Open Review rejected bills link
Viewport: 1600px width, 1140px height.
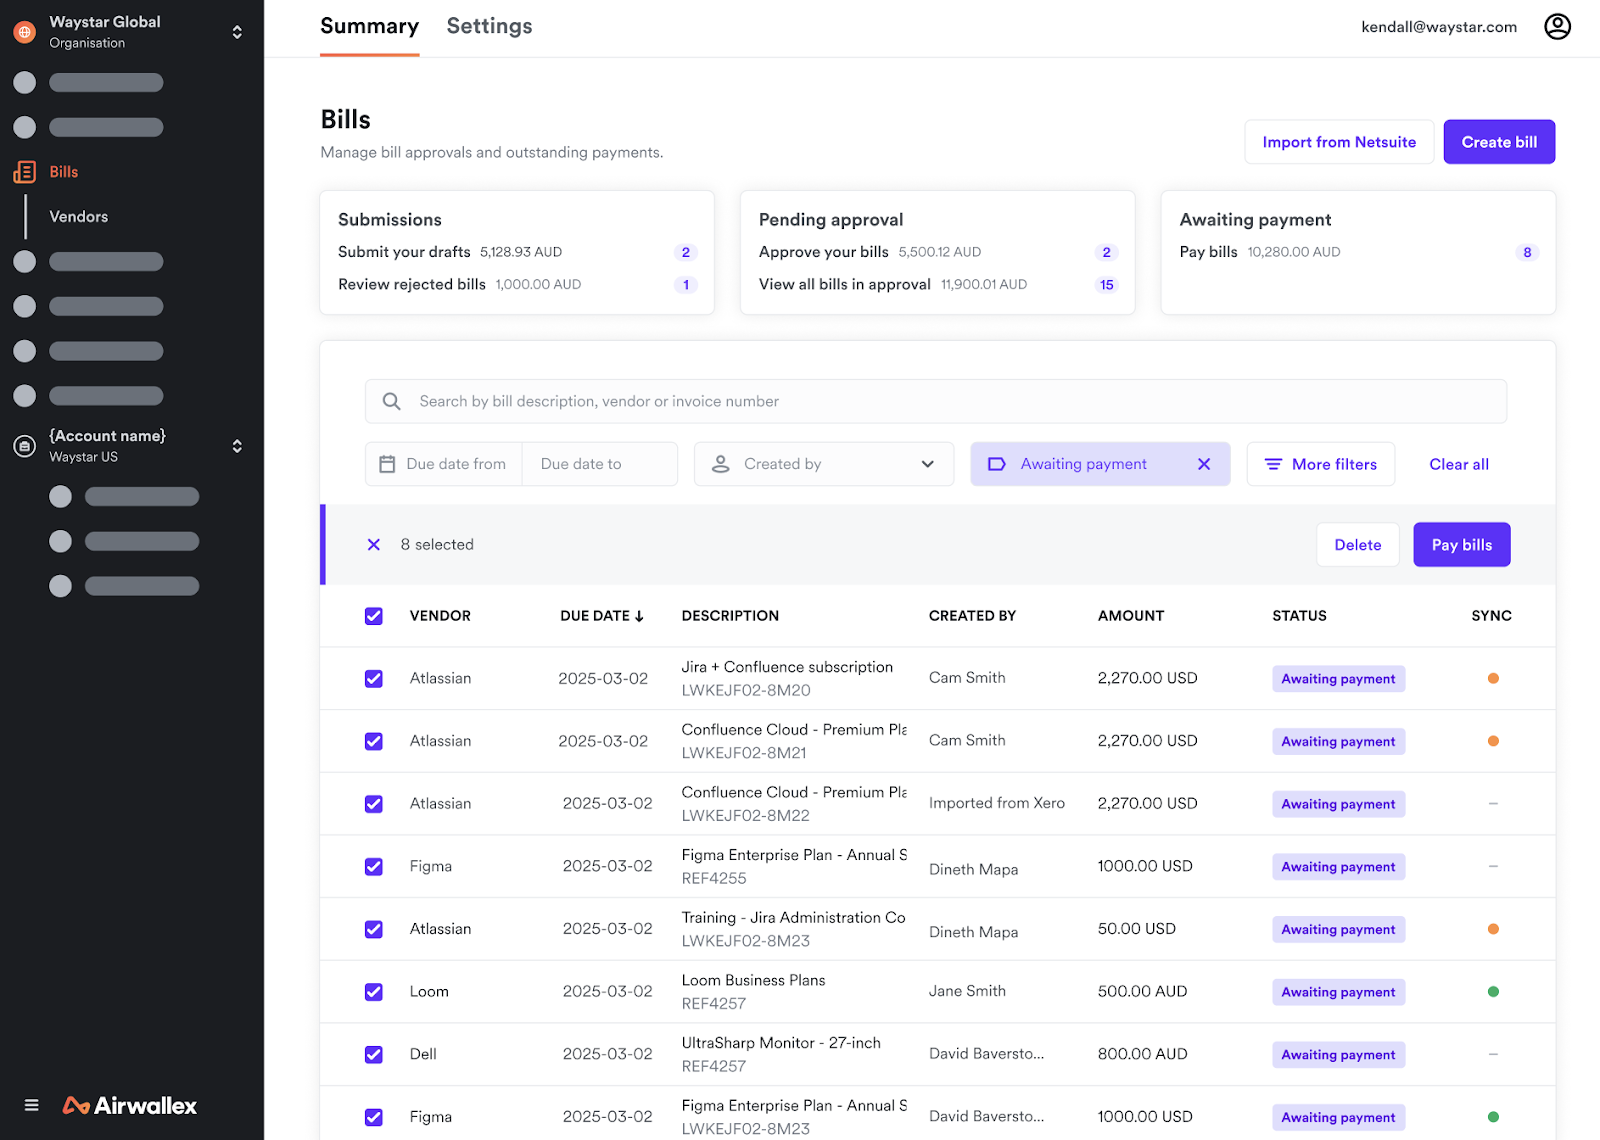pos(412,284)
